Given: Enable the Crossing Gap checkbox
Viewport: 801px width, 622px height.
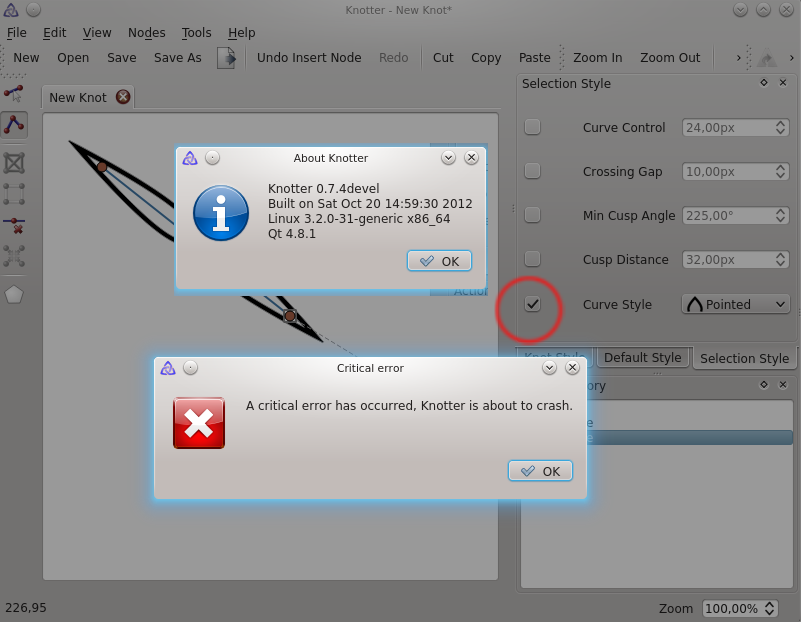Looking at the screenshot, I should point(532,171).
